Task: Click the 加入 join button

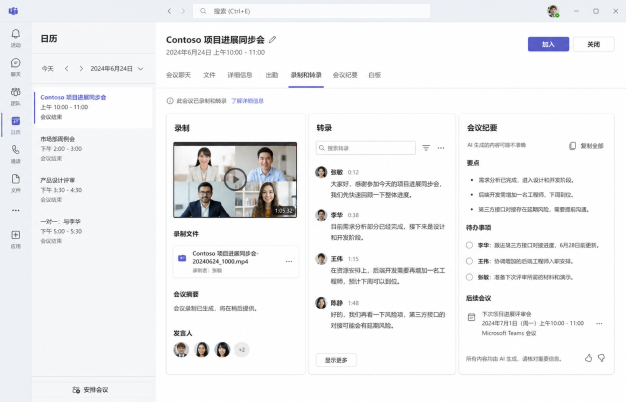Action: point(548,44)
